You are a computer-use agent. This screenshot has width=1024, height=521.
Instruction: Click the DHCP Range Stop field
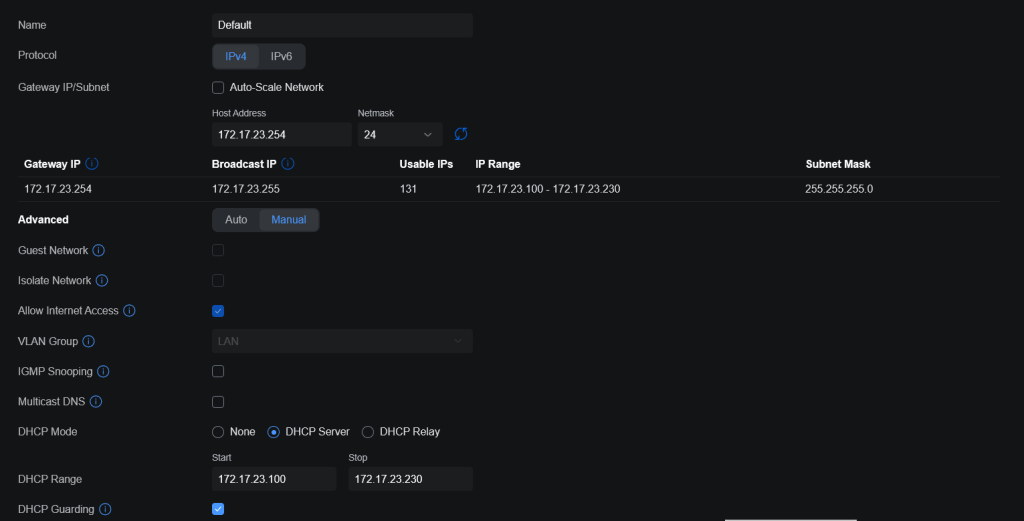(x=410, y=479)
